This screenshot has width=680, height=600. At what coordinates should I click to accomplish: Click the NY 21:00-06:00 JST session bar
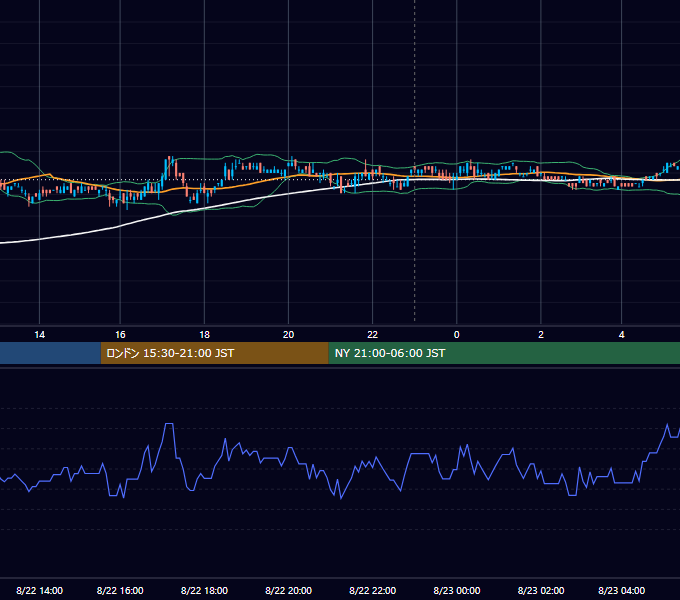point(504,353)
